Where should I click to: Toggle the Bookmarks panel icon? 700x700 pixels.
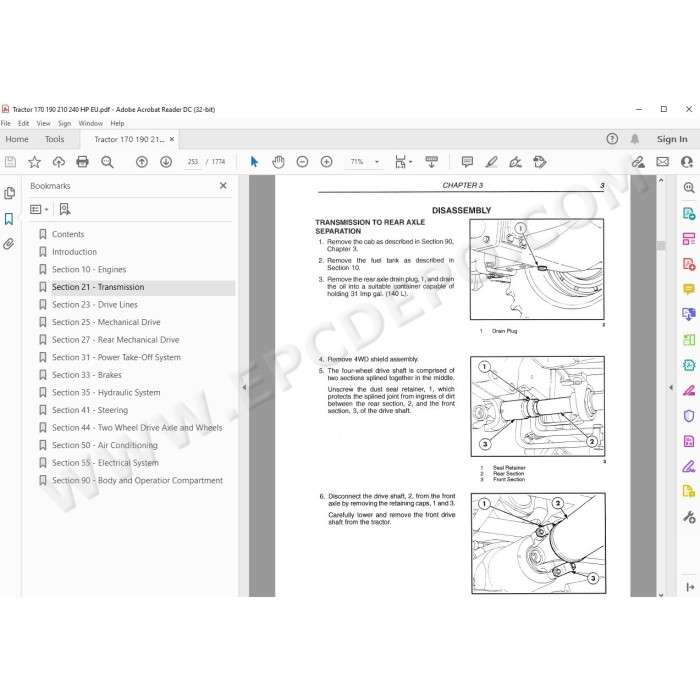[8, 219]
